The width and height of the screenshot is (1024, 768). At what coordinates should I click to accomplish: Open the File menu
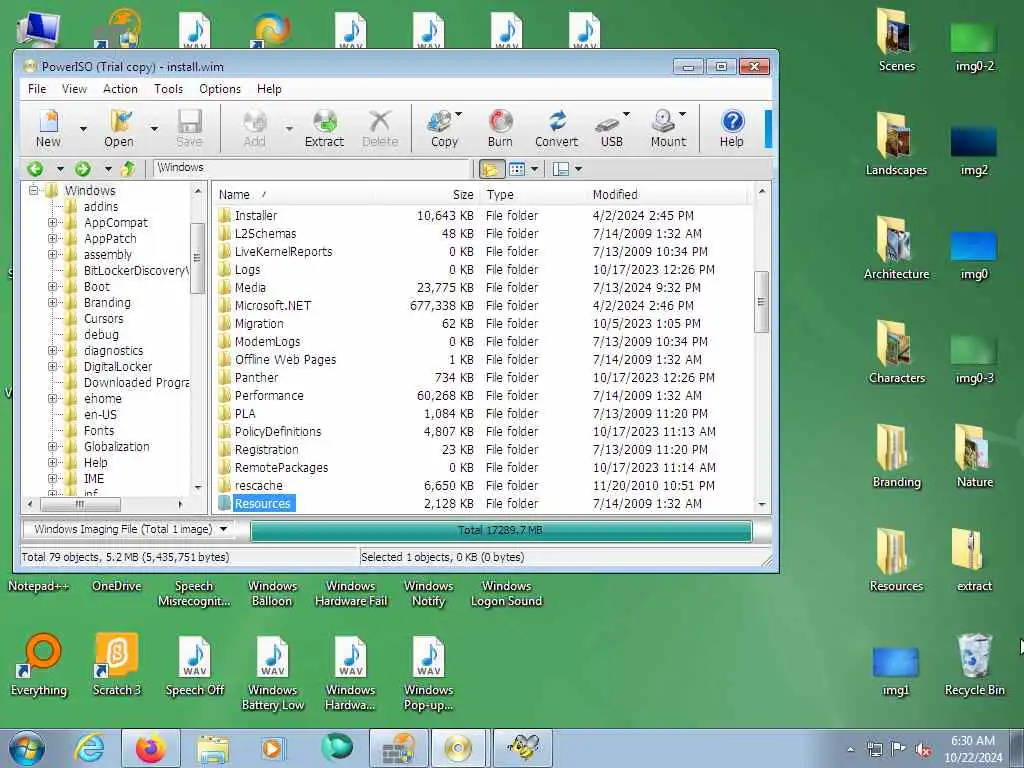[x=37, y=89]
